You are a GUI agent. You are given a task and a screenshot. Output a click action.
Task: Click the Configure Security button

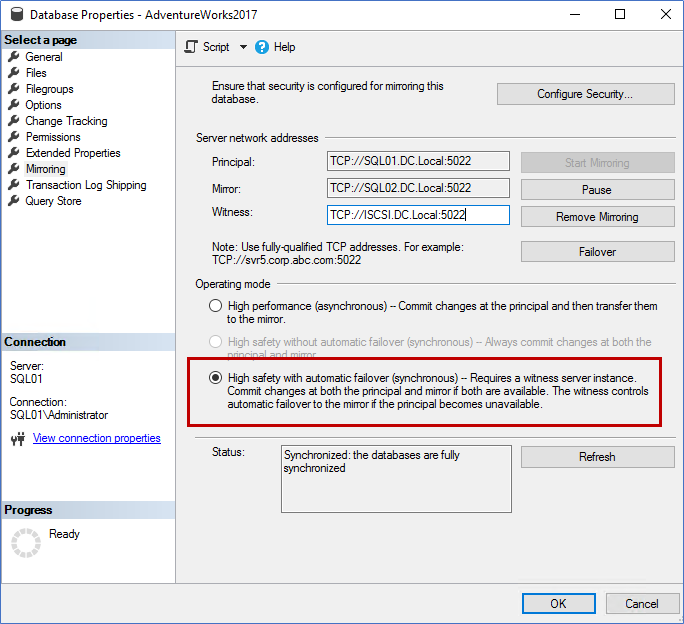point(585,94)
